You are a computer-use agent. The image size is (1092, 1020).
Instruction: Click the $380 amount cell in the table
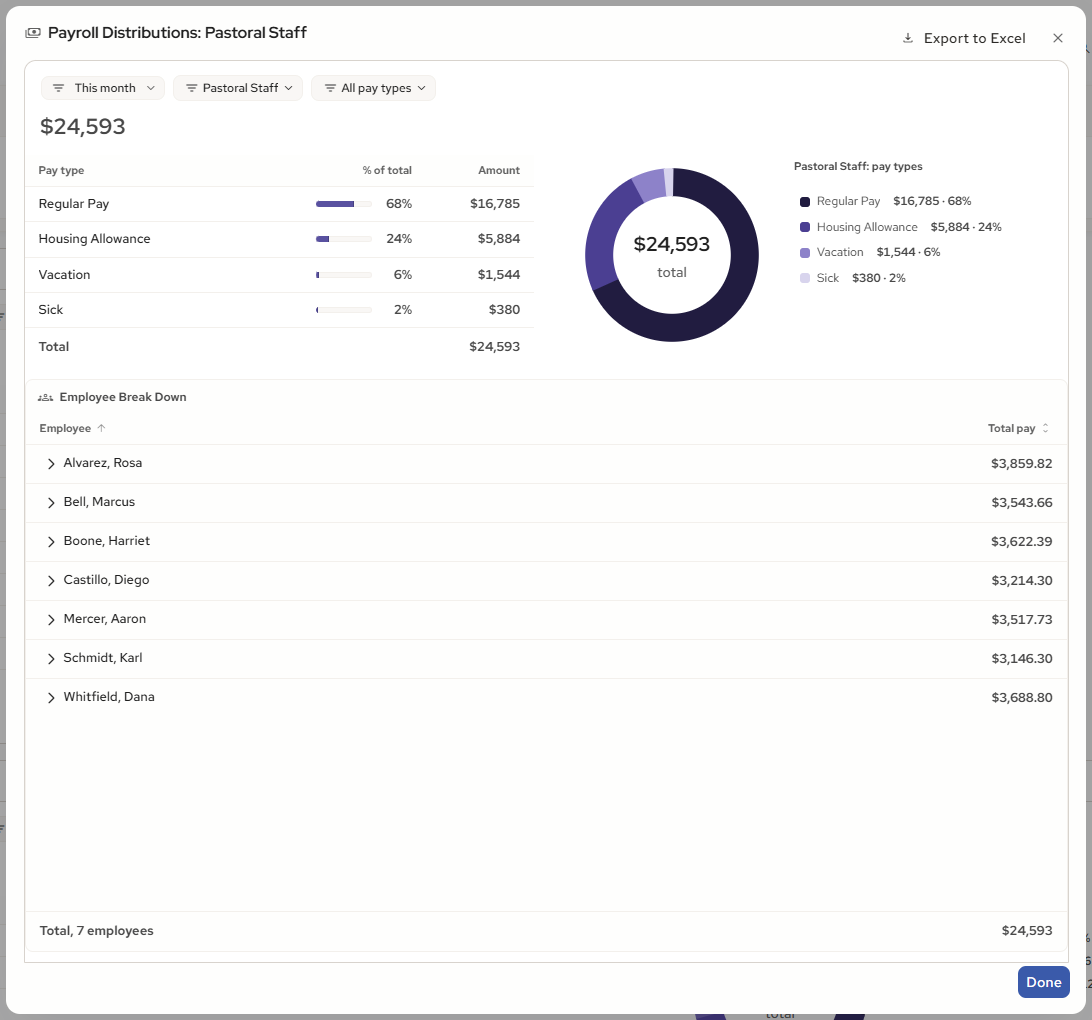pyautogui.click(x=504, y=310)
